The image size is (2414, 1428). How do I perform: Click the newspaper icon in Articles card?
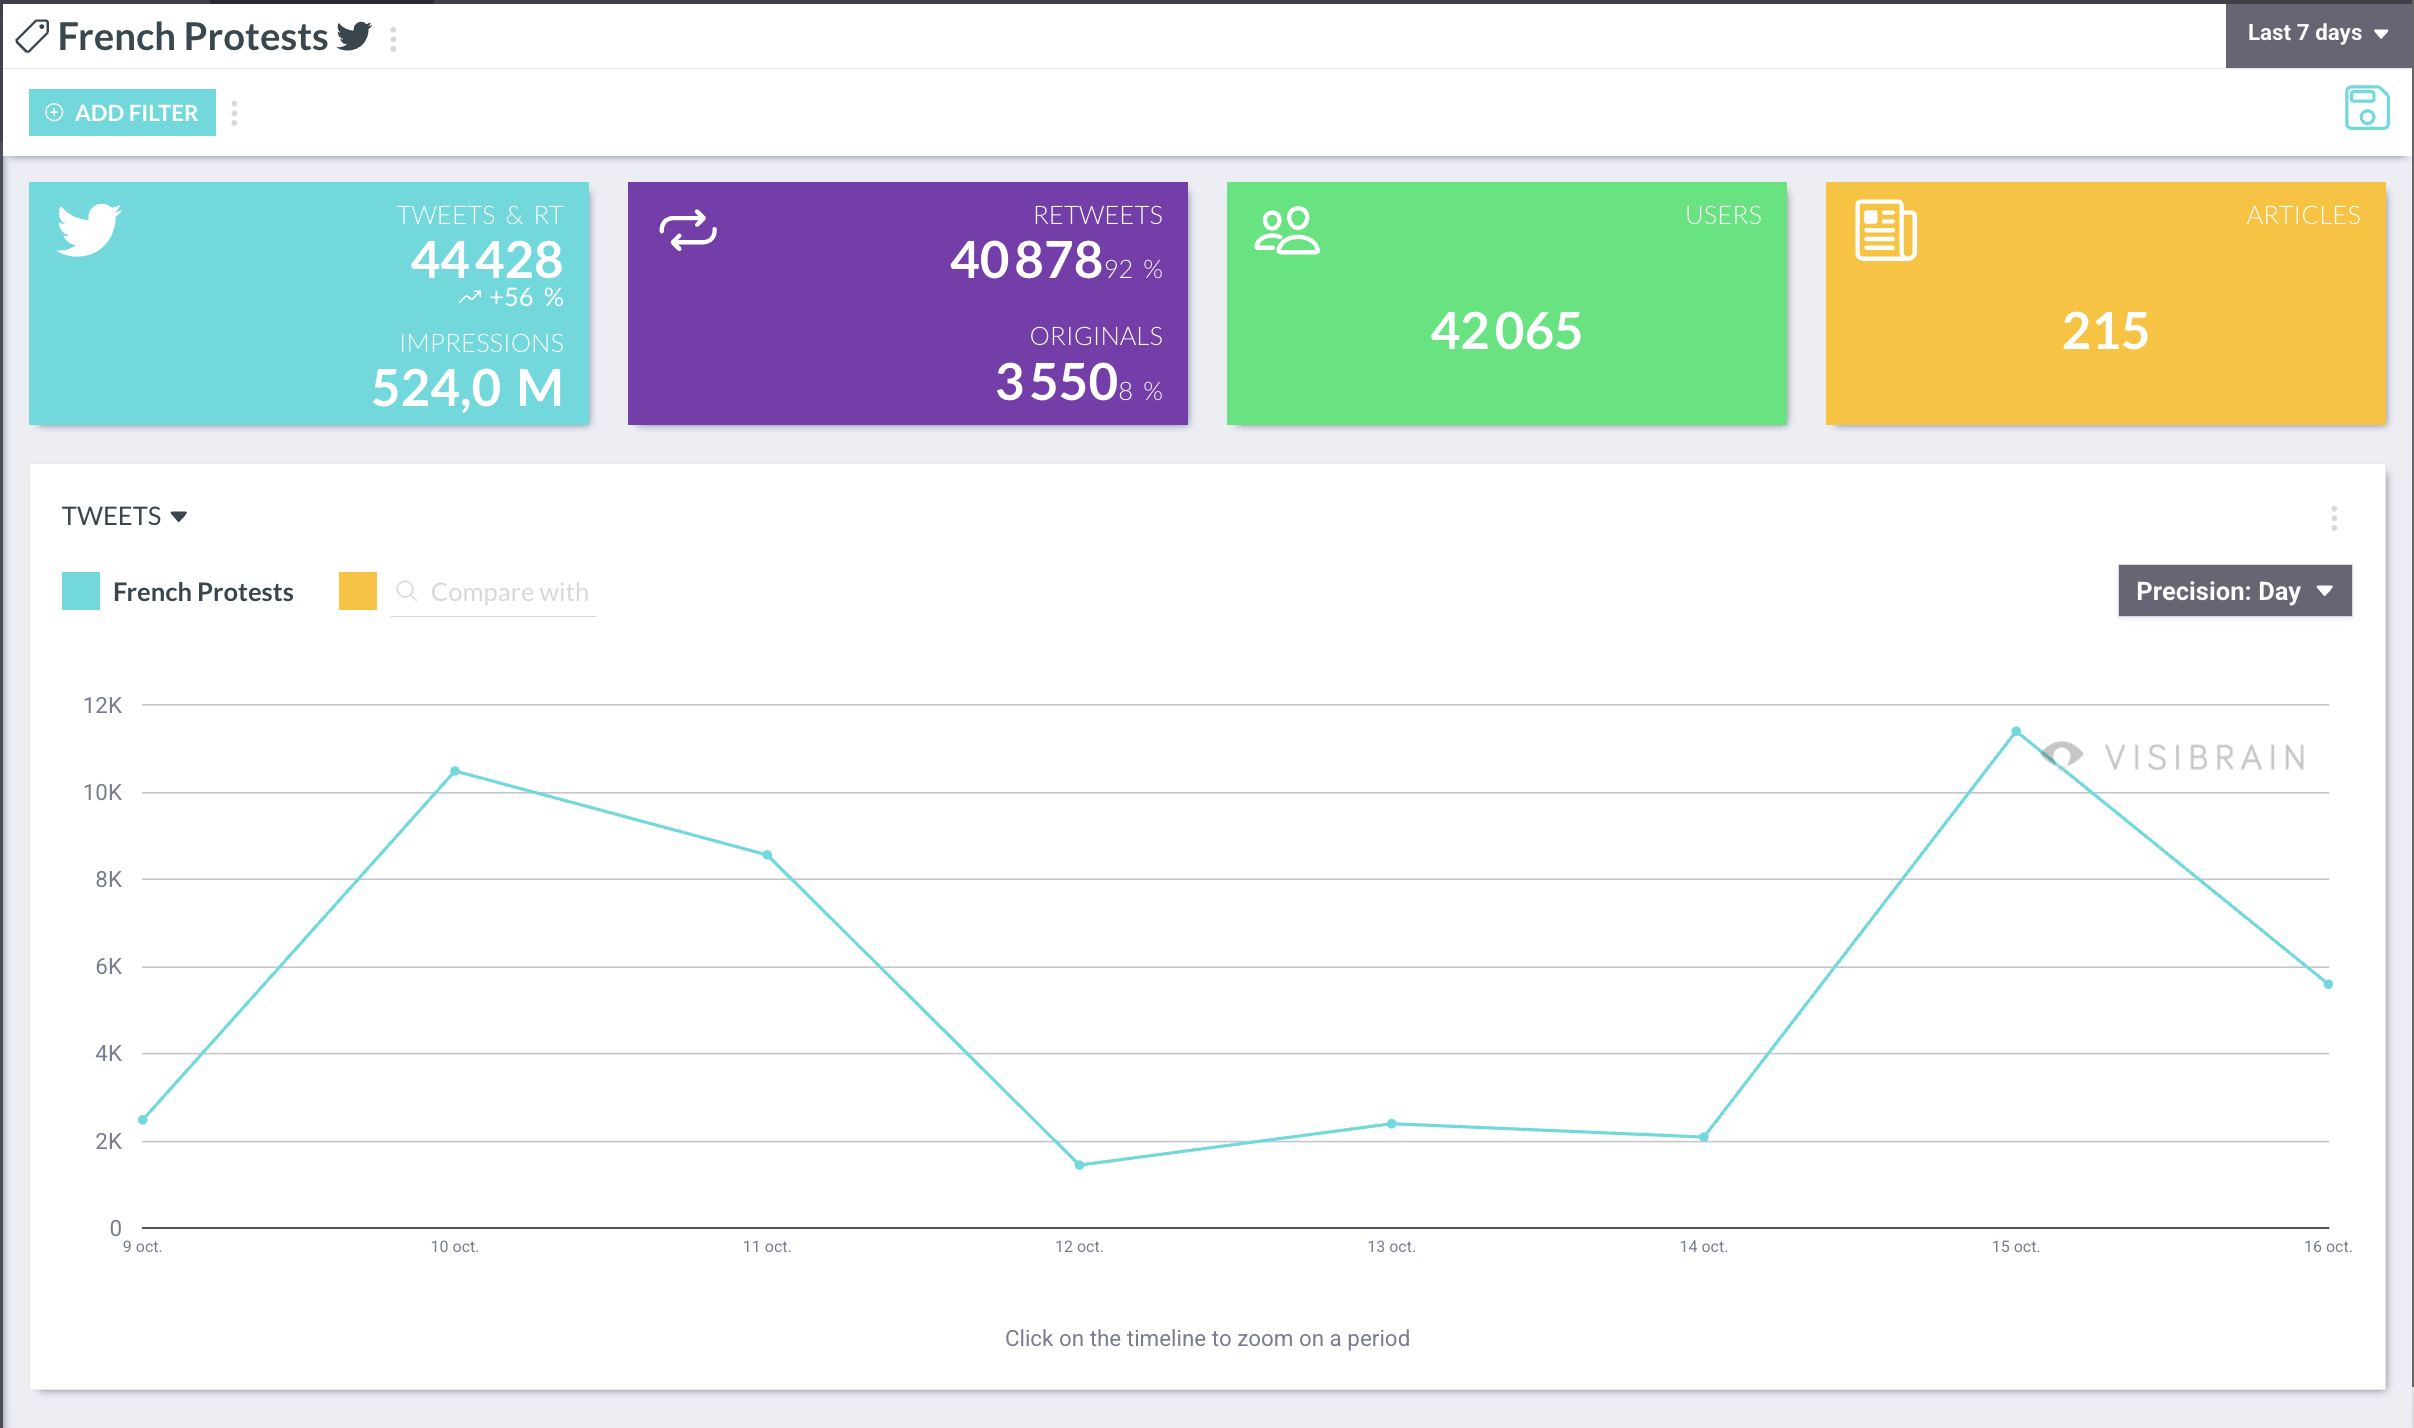coord(1886,230)
